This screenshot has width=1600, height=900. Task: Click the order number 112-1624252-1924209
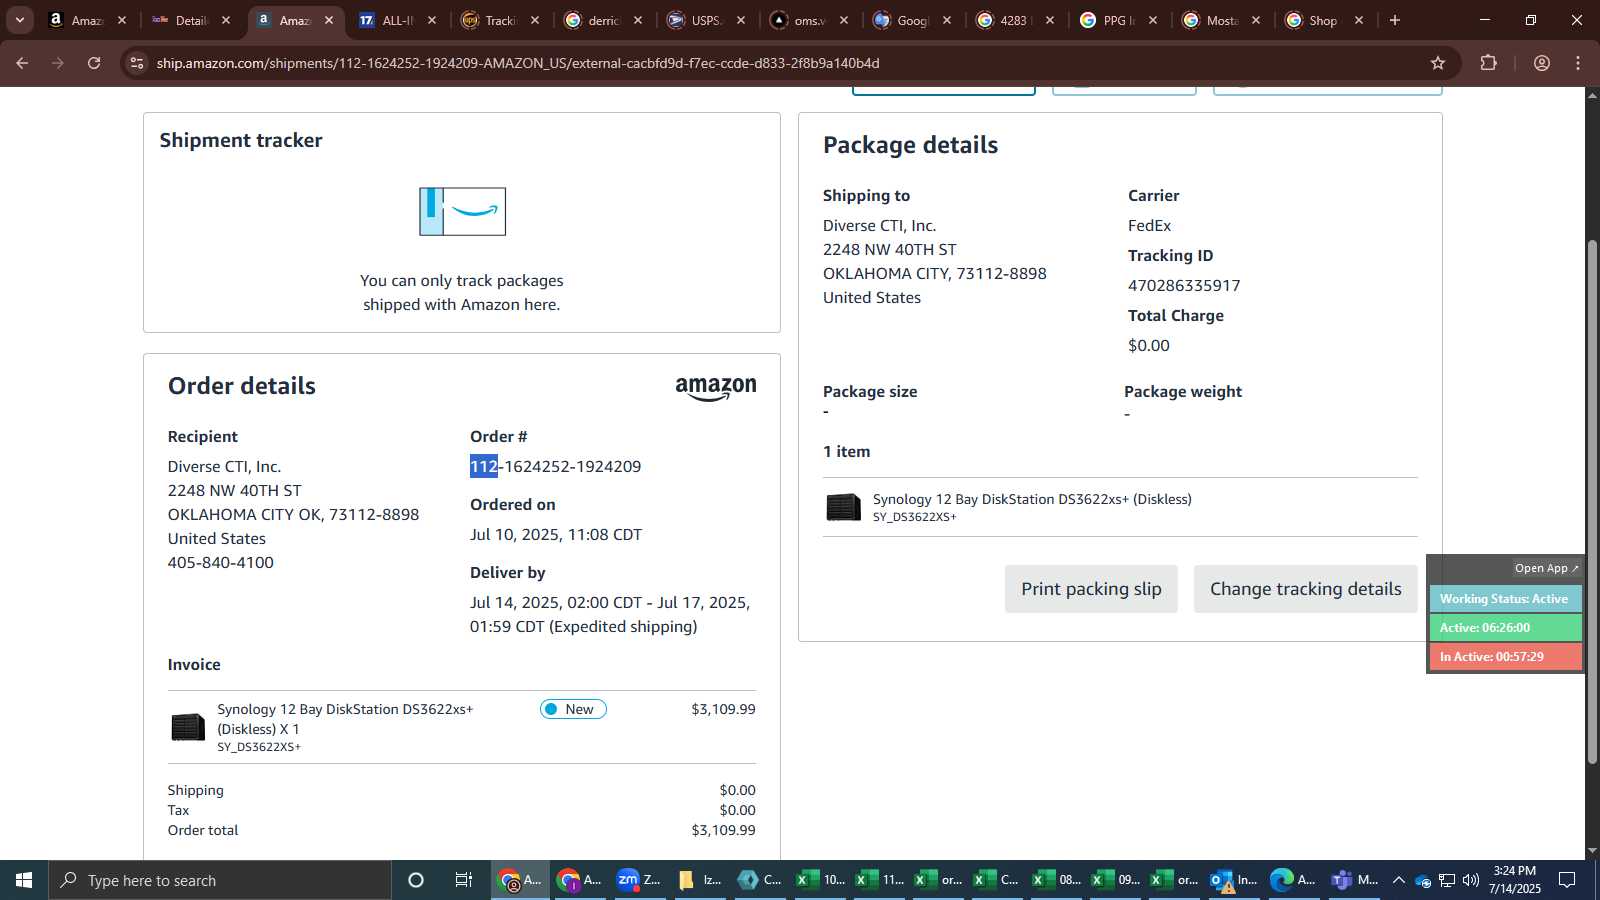[x=556, y=466]
